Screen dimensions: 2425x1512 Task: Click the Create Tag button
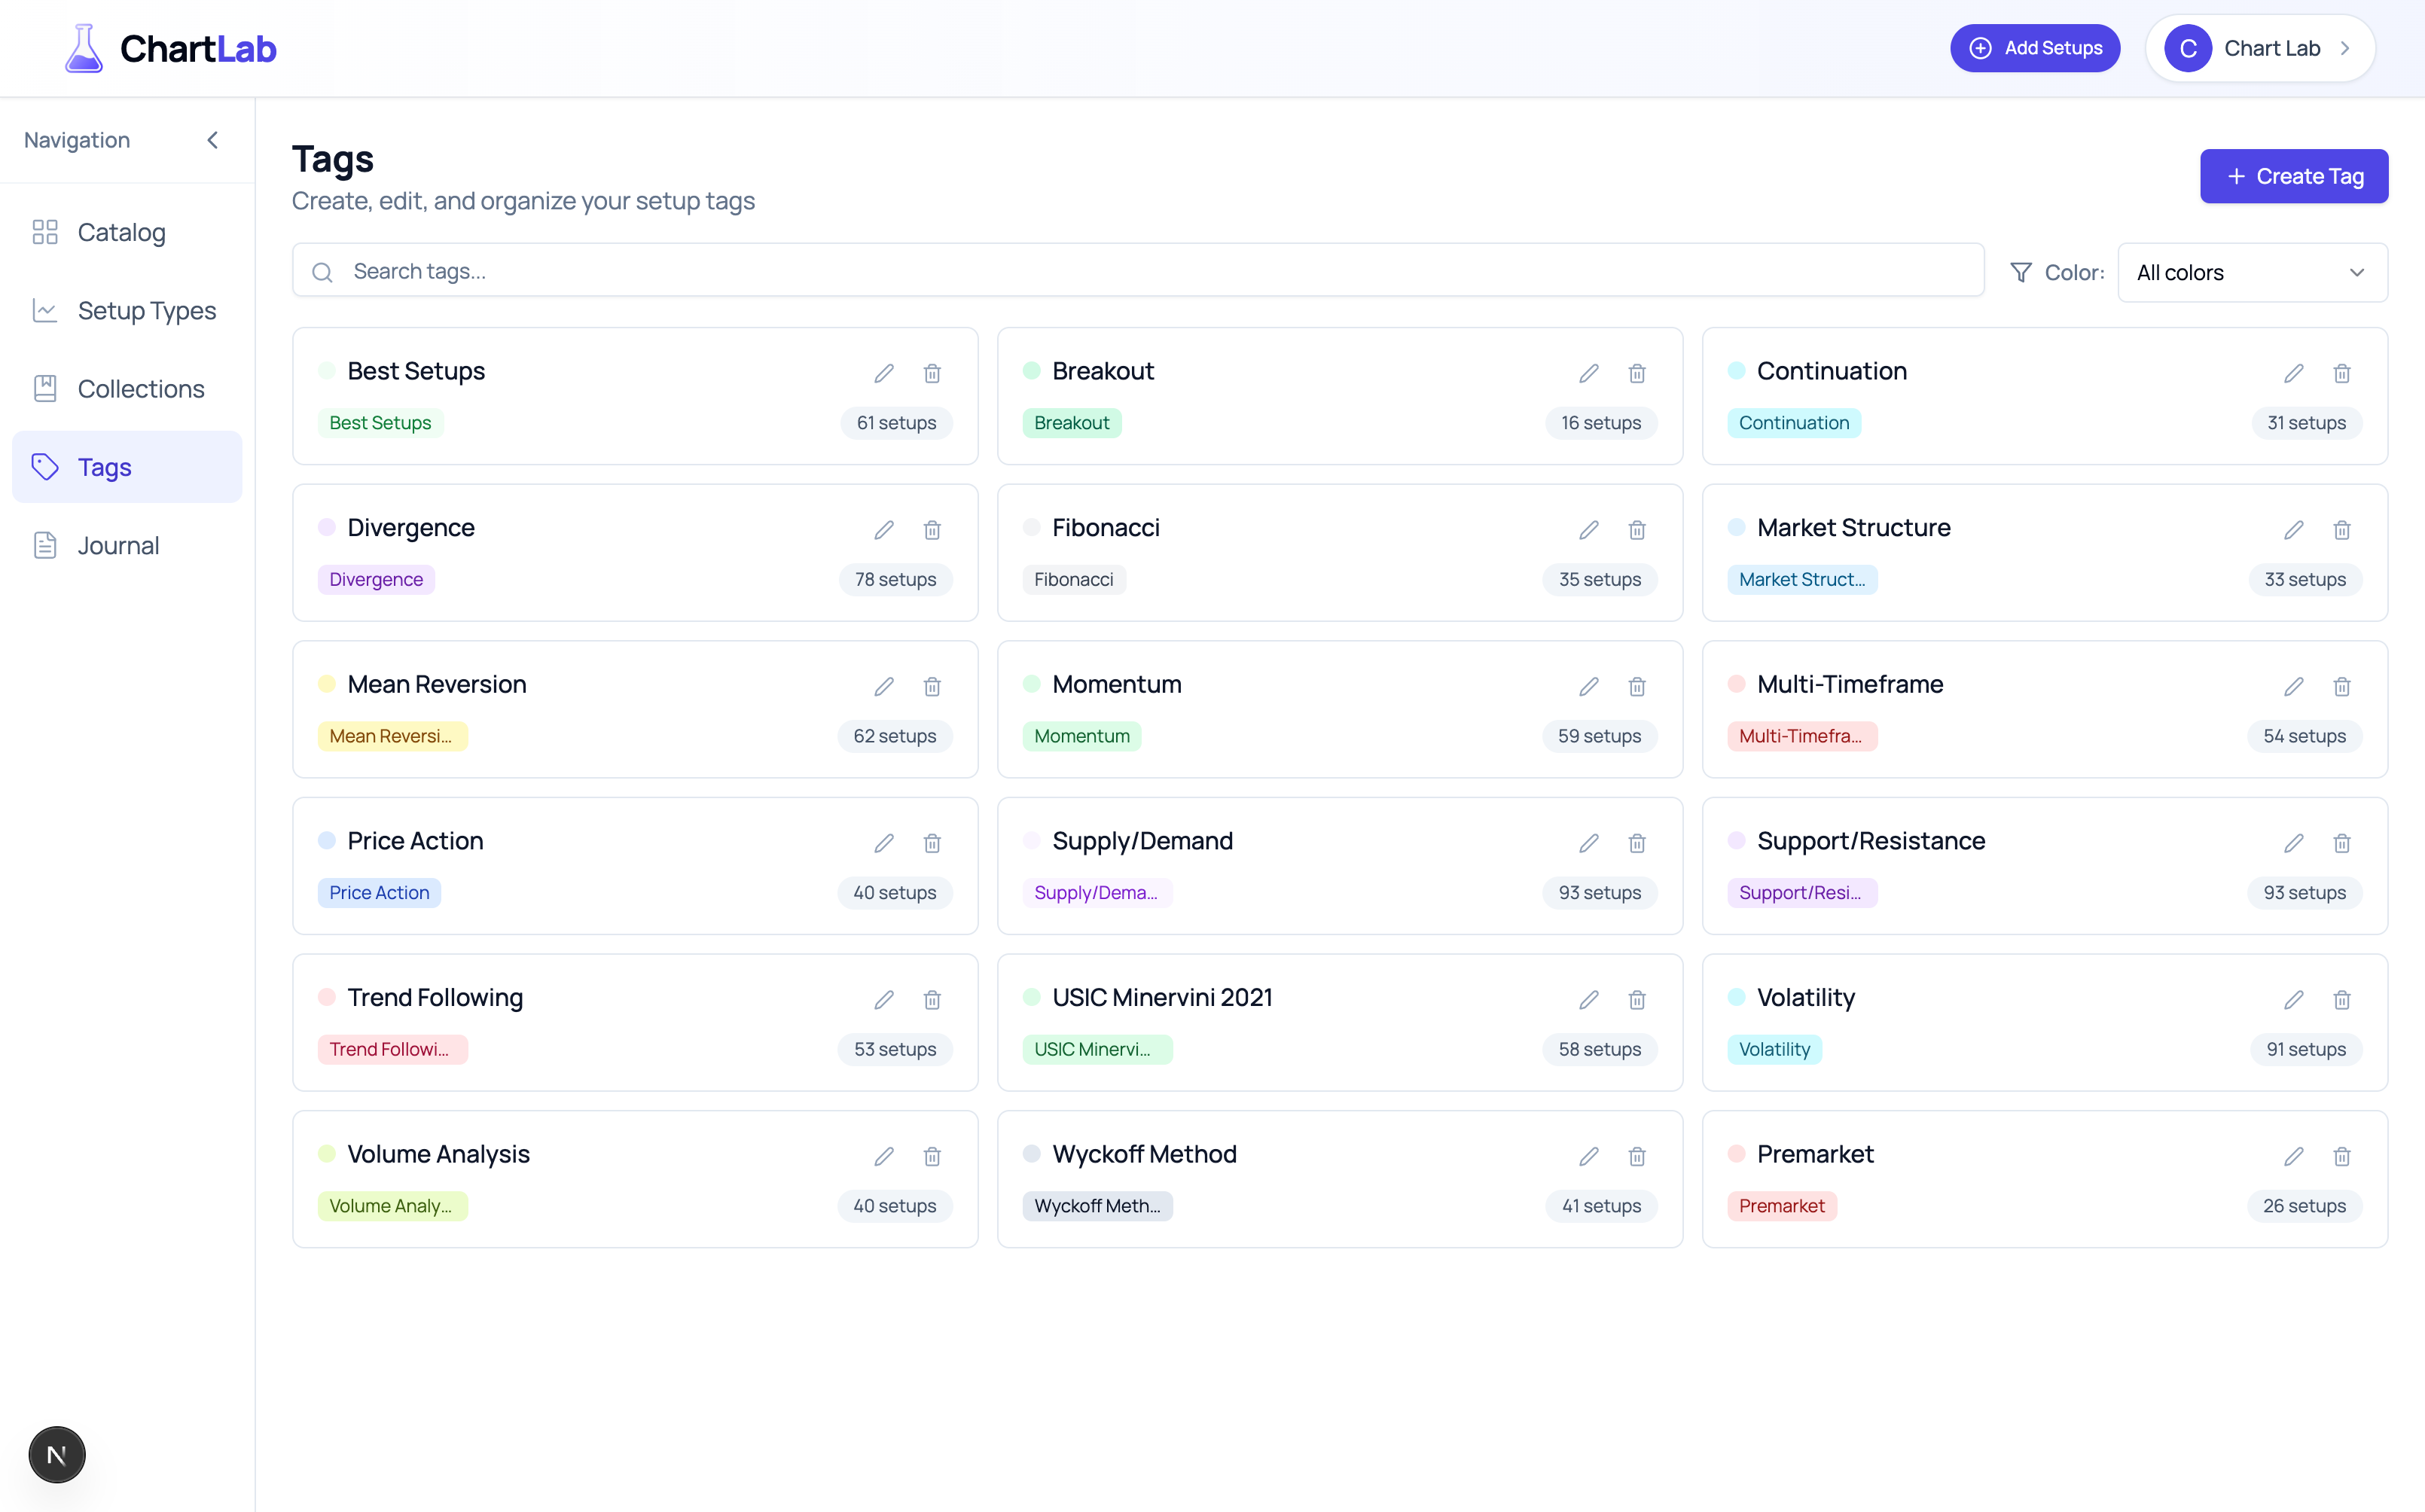(x=2294, y=176)
